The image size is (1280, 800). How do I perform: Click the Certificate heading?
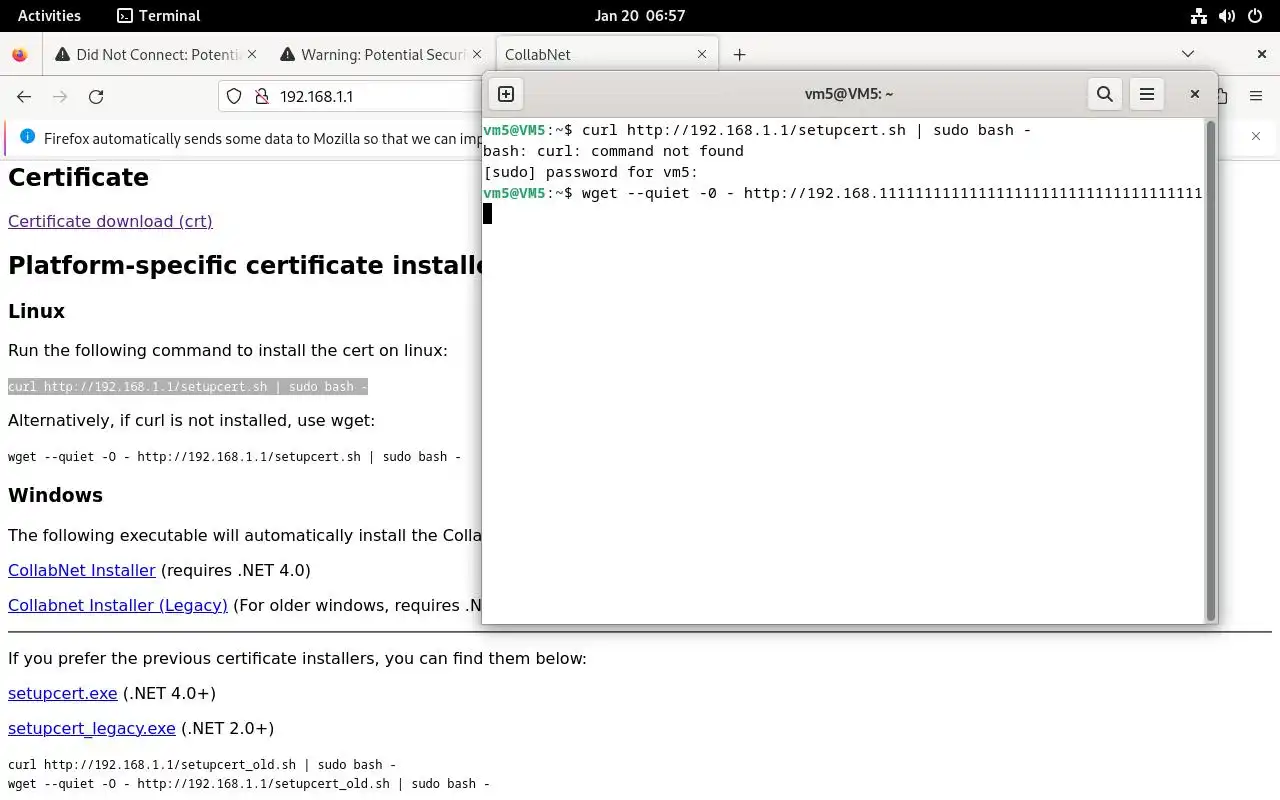tap(78, 177)
